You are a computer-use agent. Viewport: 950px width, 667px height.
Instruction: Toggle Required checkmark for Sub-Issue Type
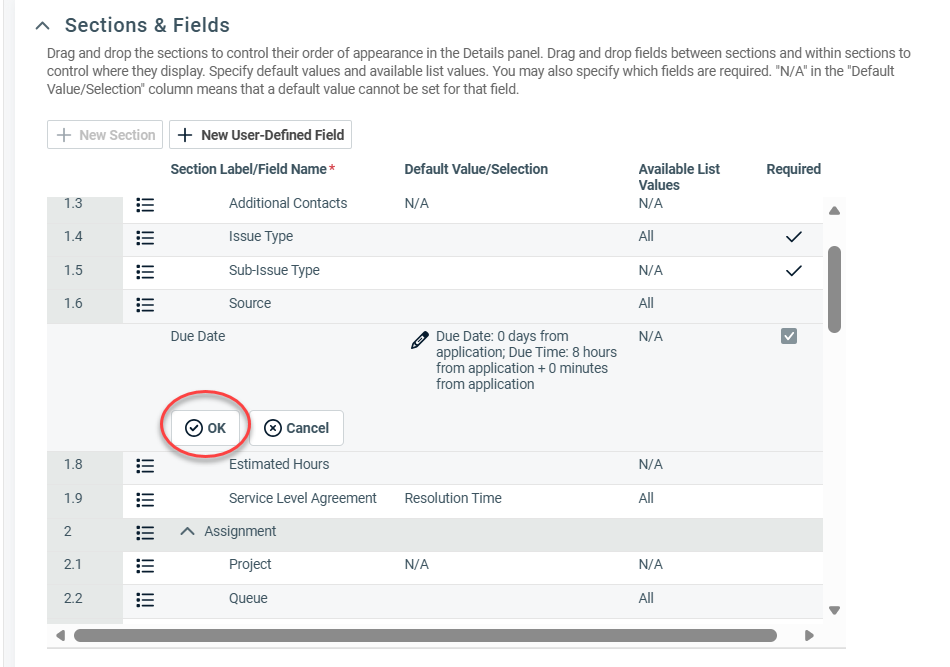click(793, 271)
